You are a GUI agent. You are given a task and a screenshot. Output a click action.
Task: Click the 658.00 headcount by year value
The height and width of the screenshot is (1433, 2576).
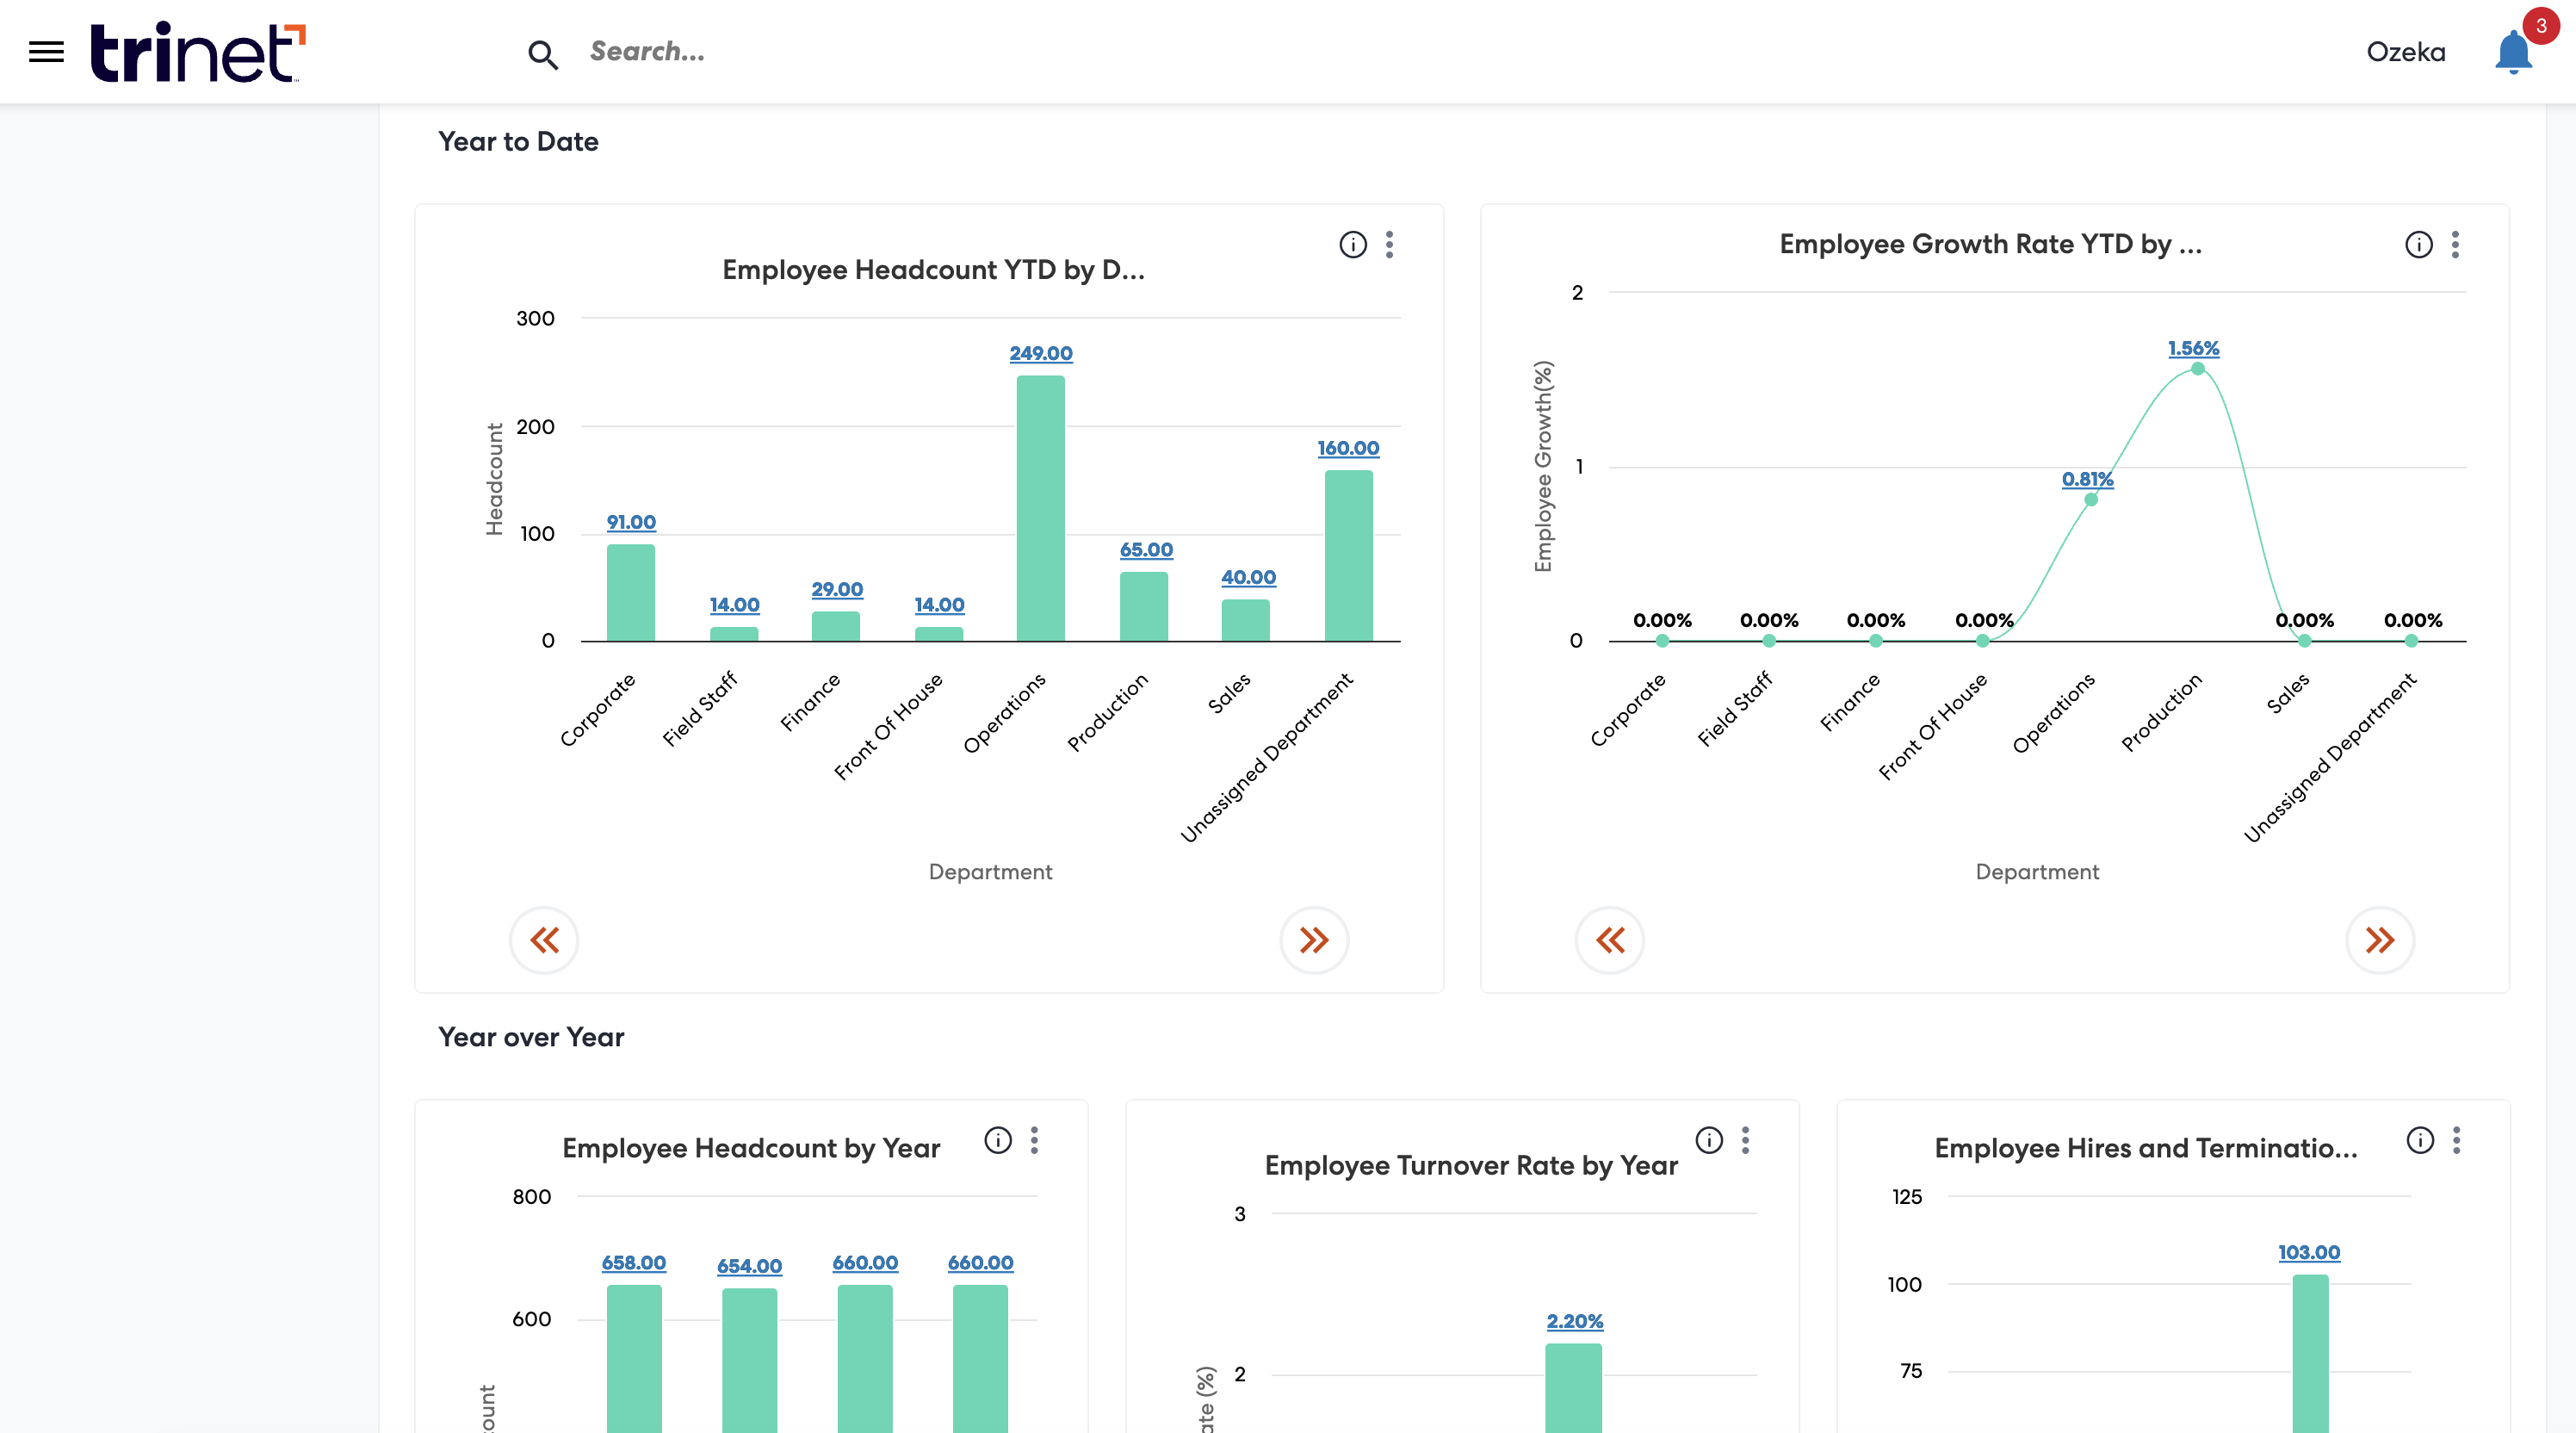tap(633, 1263)
